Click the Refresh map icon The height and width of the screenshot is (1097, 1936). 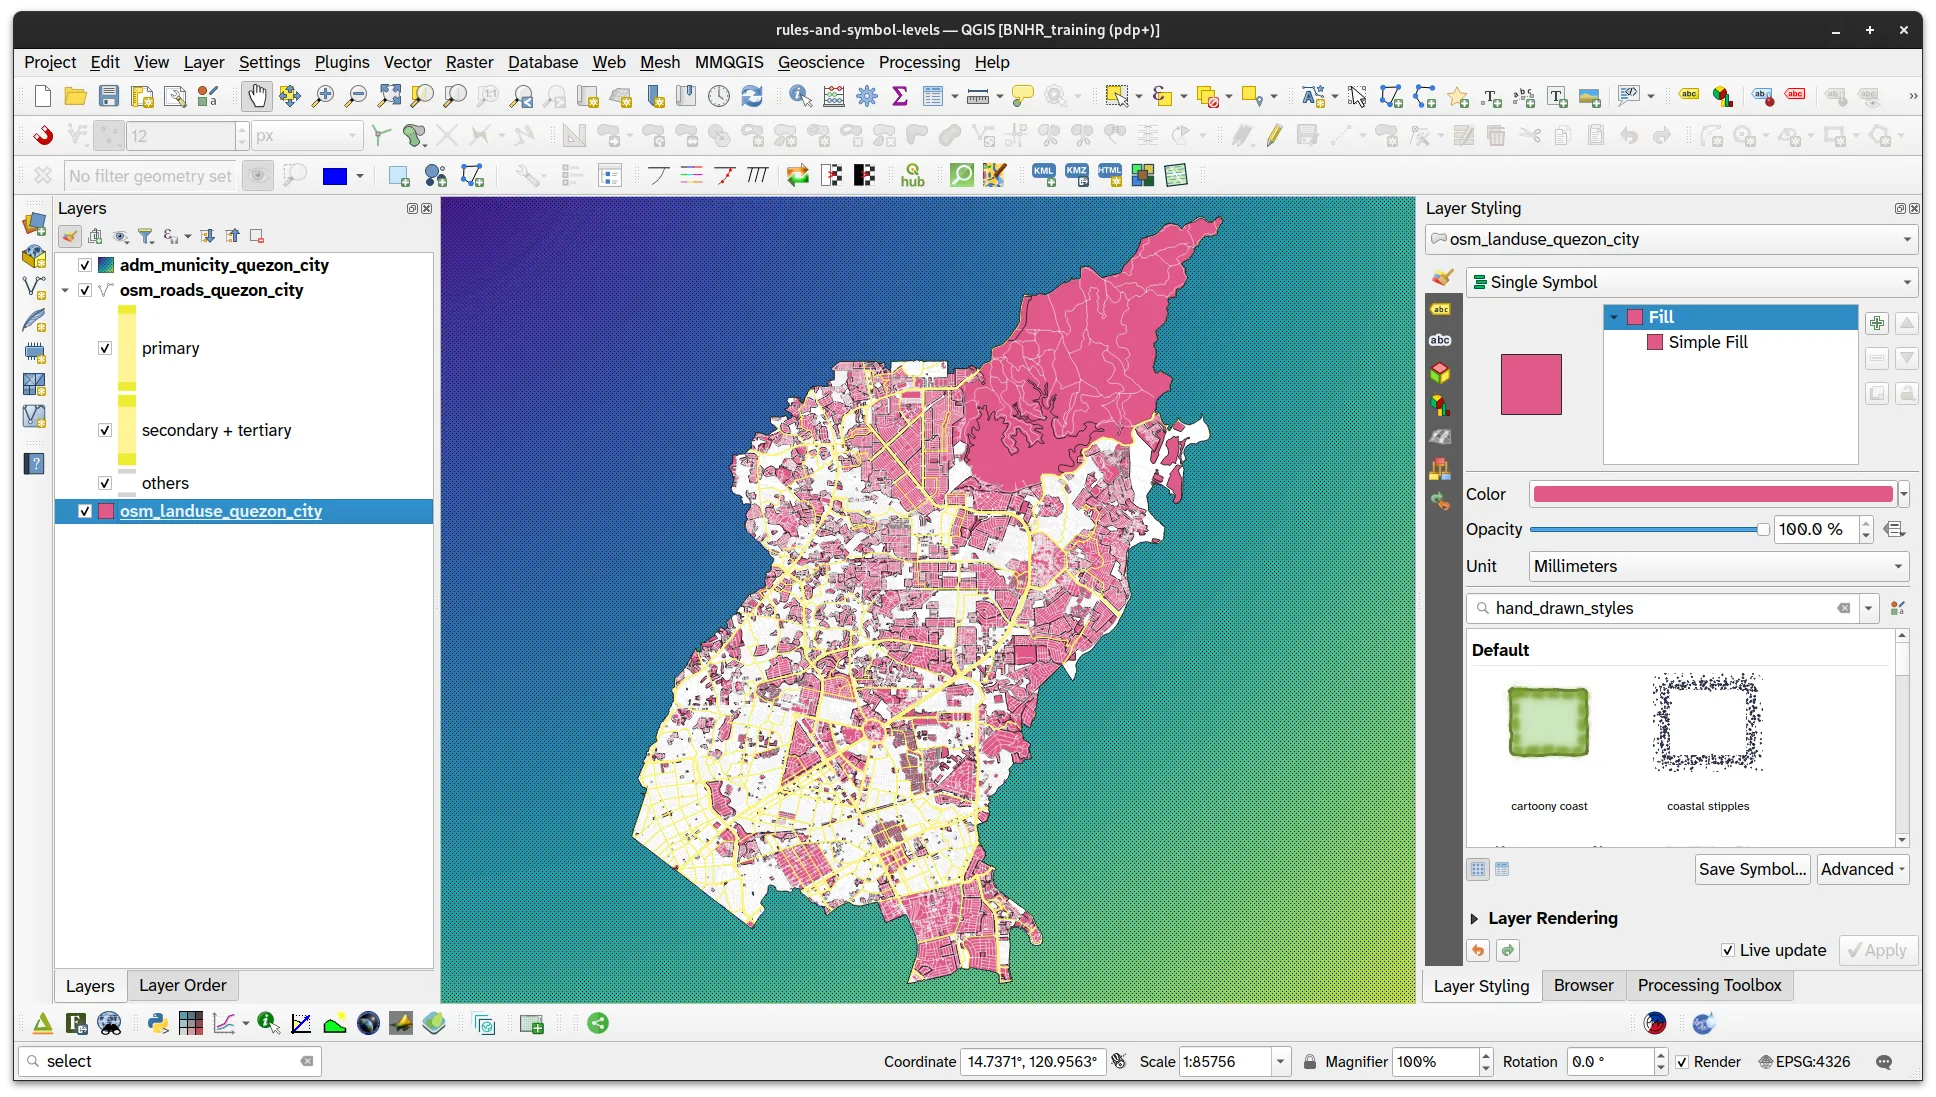pos(752,96)
